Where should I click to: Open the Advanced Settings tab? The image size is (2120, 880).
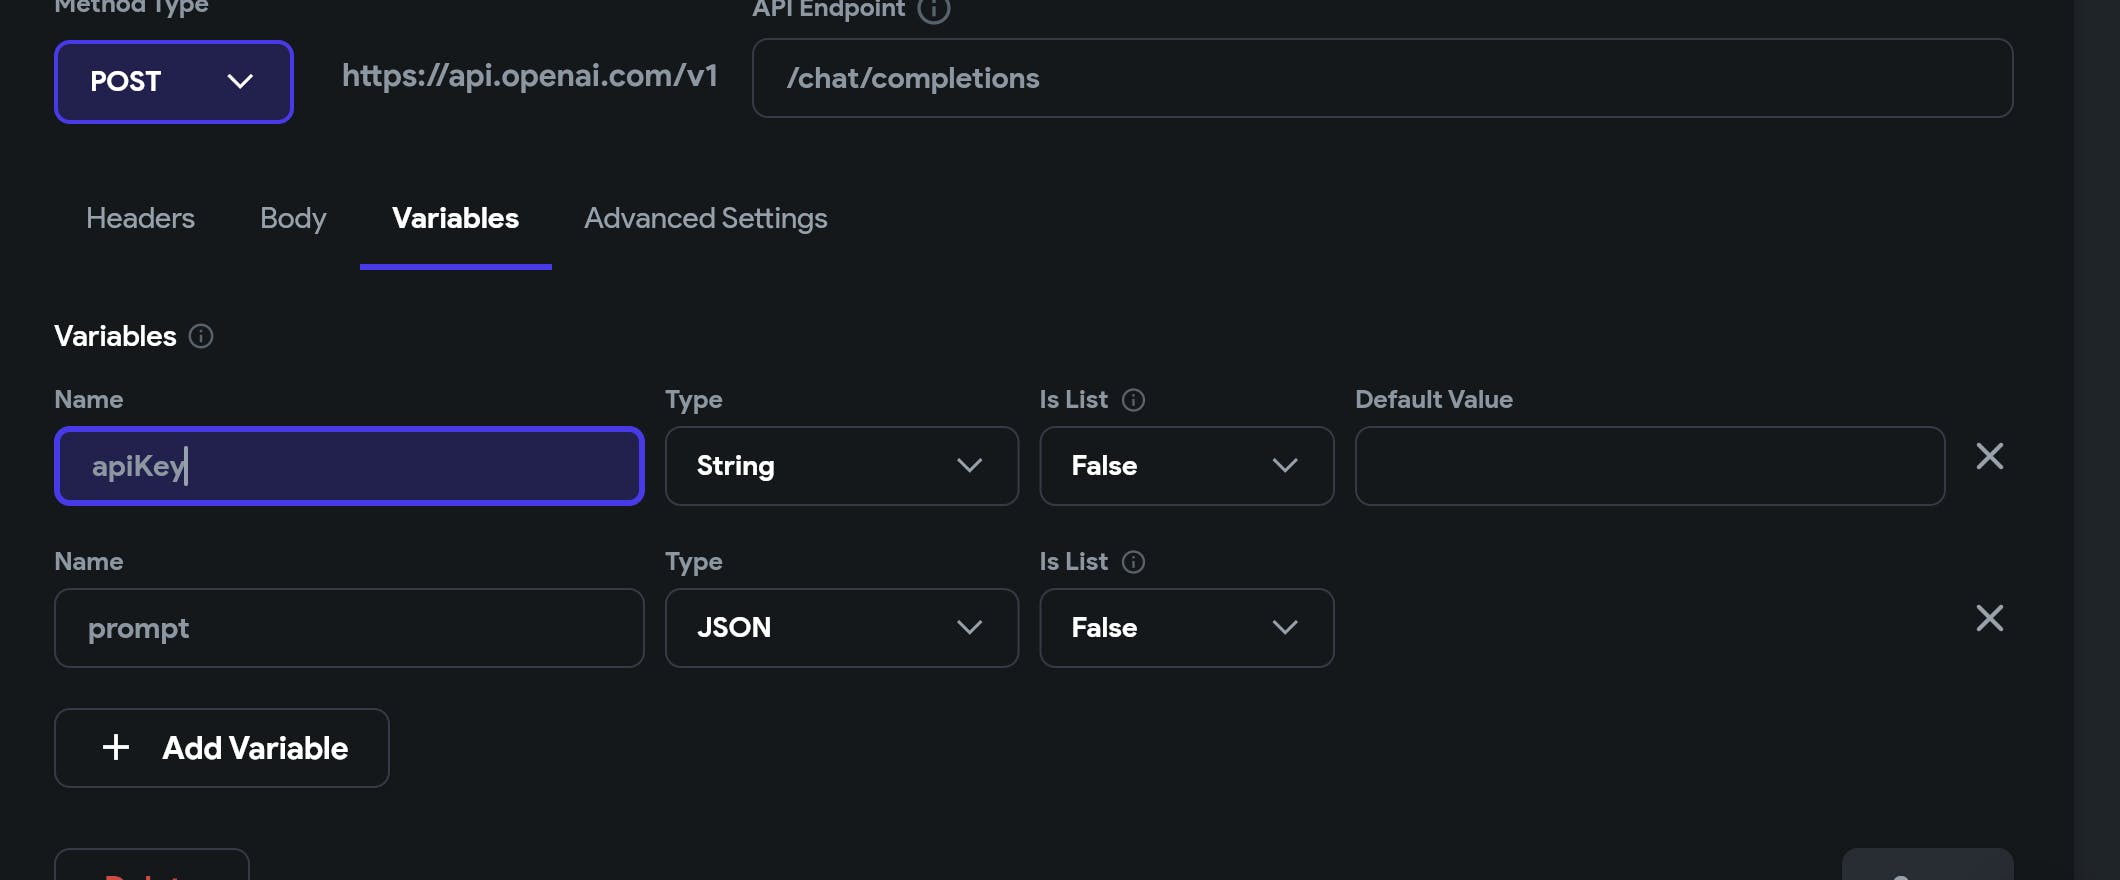(705, 218)
